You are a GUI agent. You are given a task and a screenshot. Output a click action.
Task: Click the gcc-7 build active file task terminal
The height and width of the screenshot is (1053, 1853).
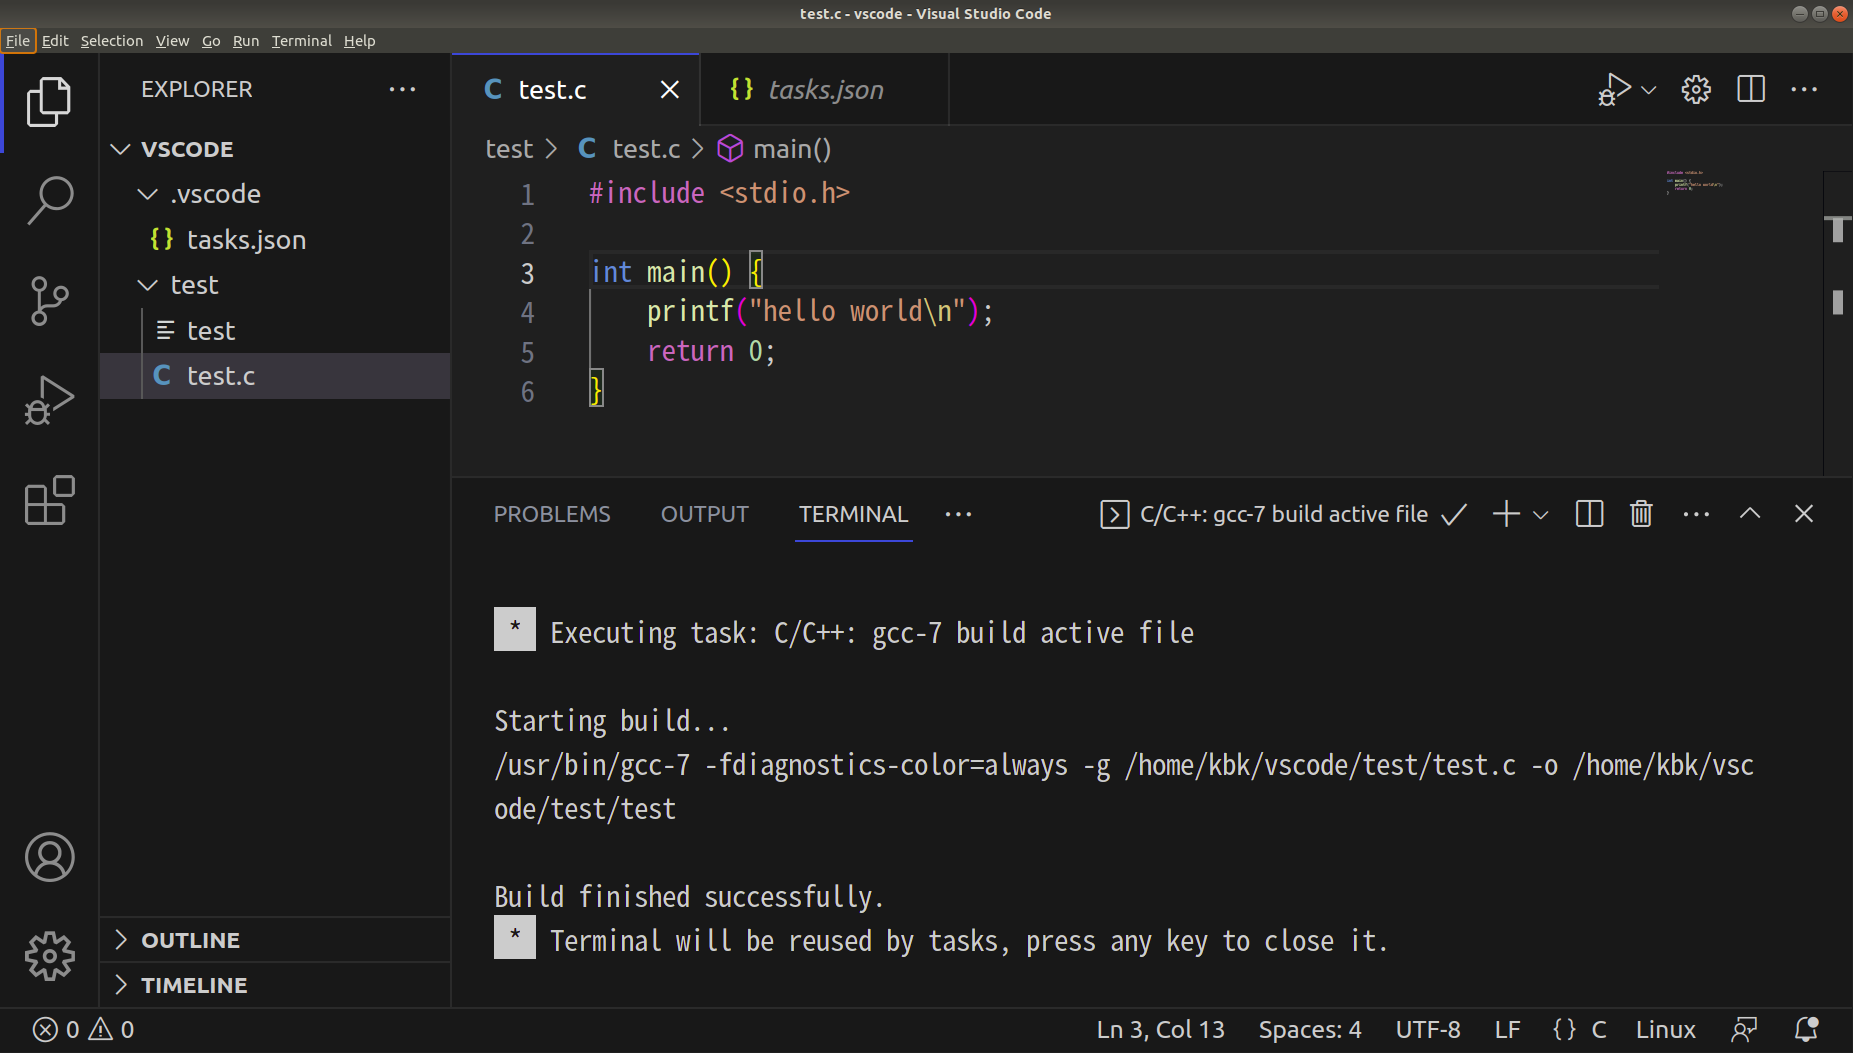pyautogui.click(x=1283, y=514)
